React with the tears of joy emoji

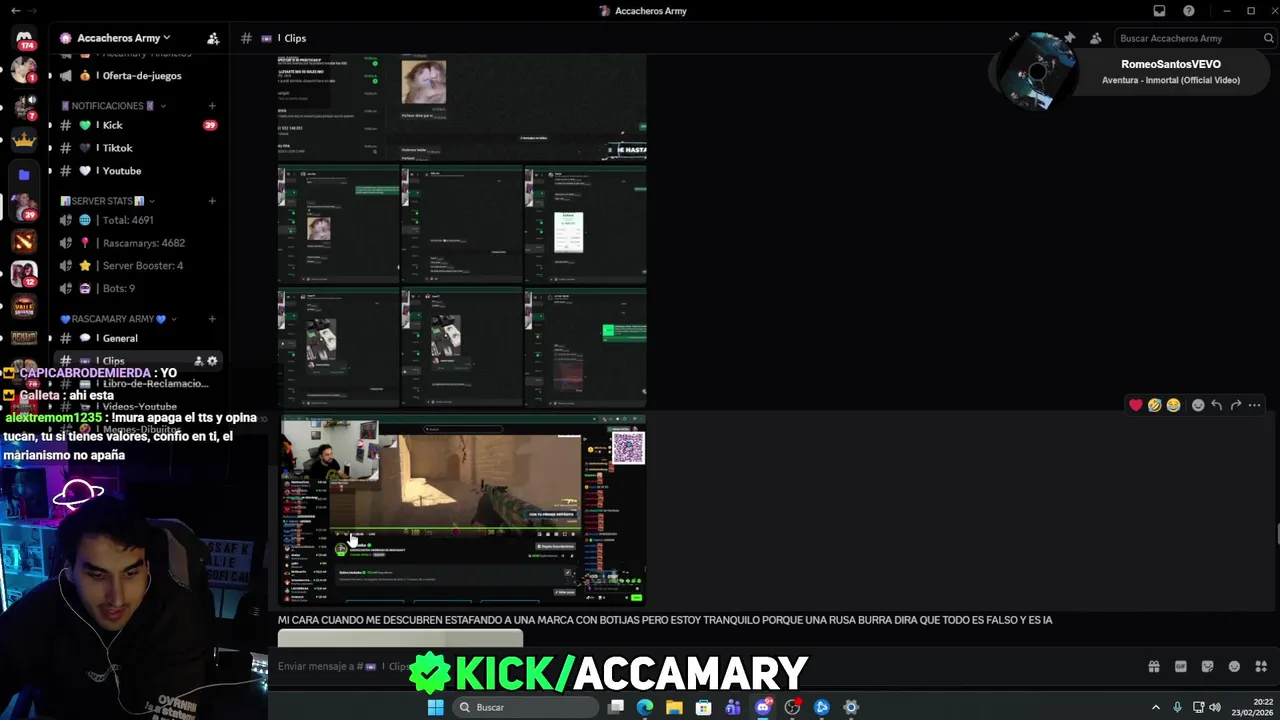click(x=1173, y=405)
